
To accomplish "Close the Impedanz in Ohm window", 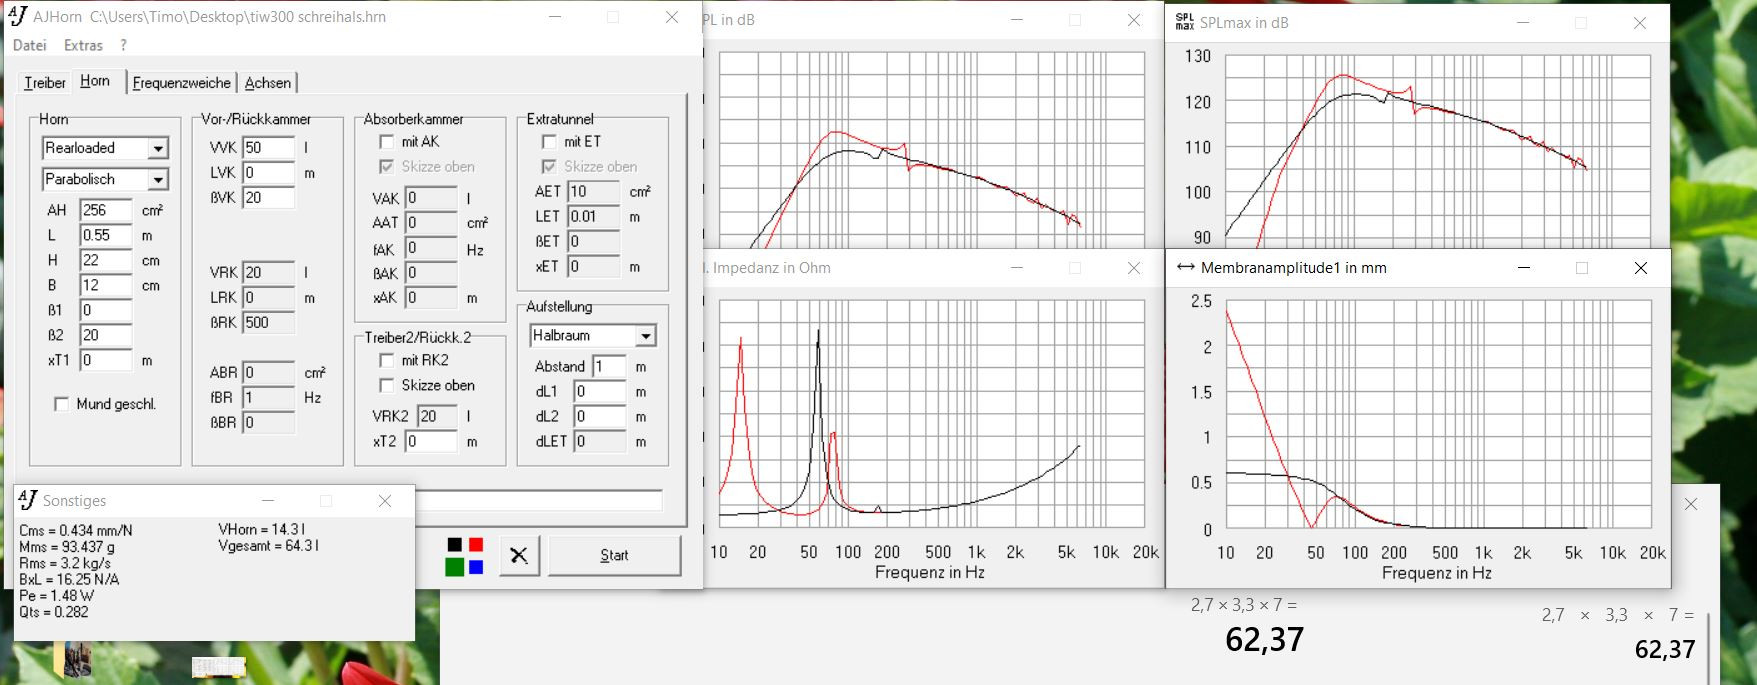I will [x=1134, y=268].
